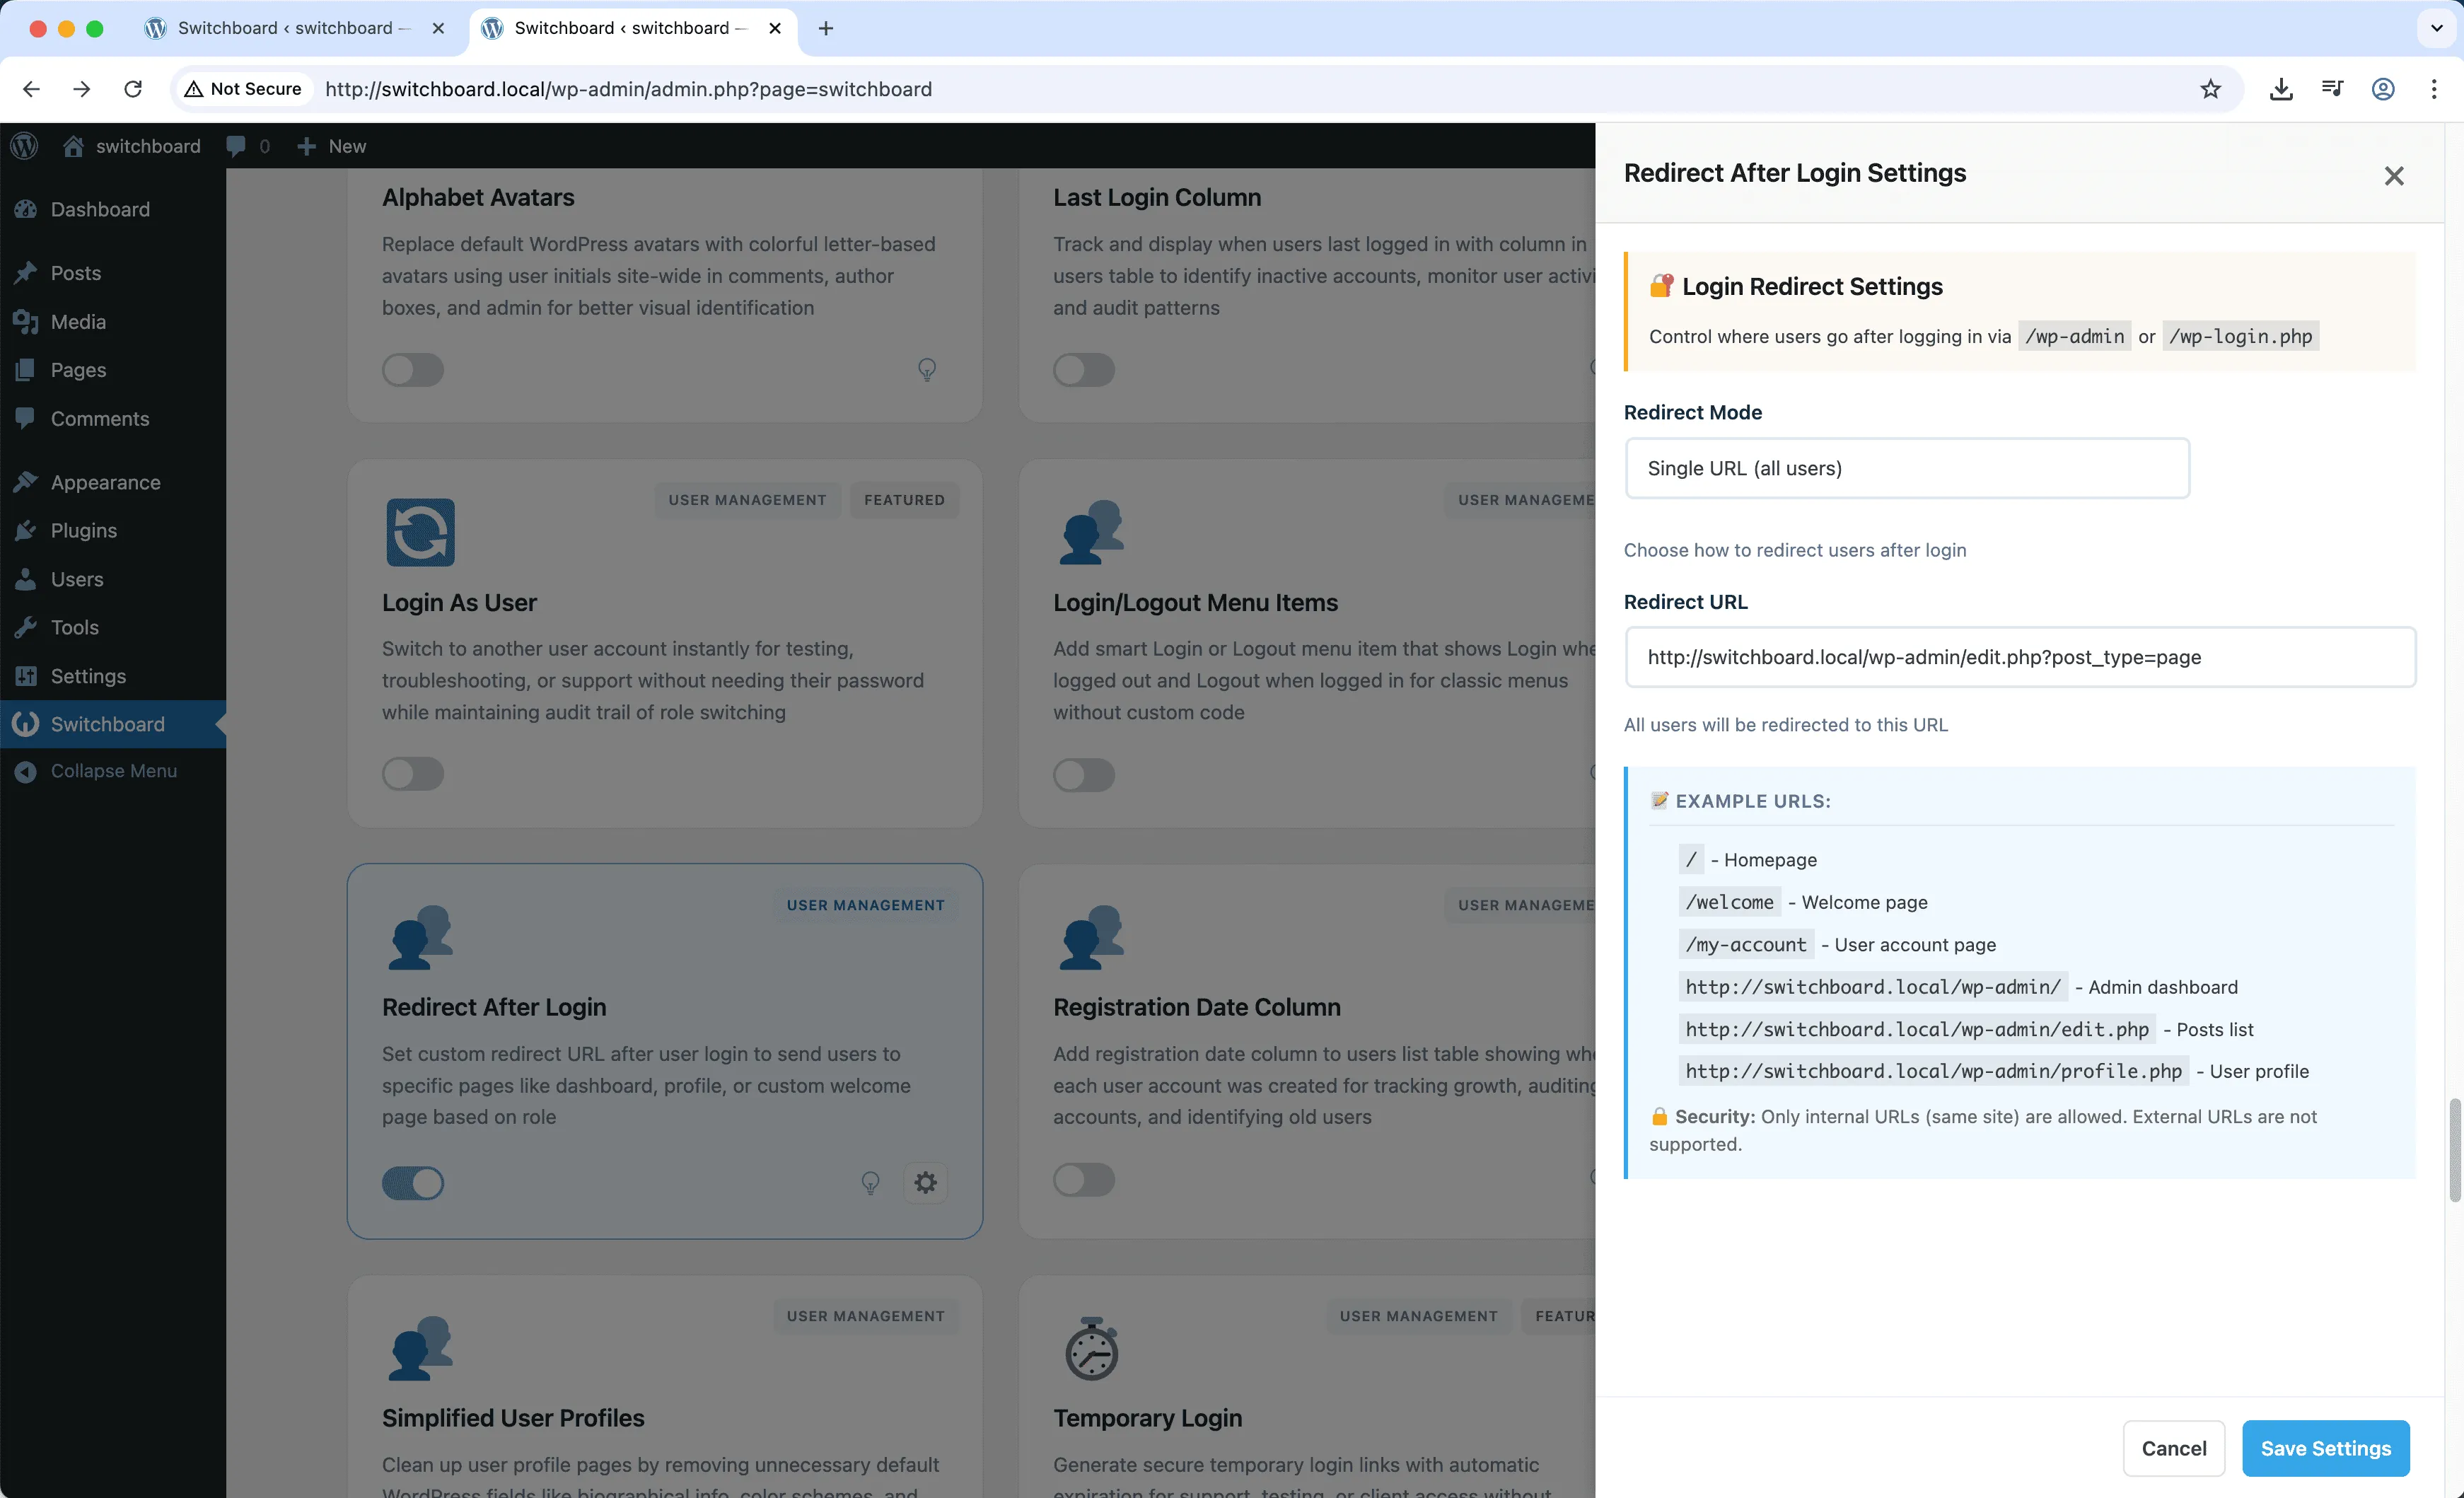The width and height of the screenshot is (2464, 1498).
Task: Close the Redirect After Login Settings panel
Action: 2394,175
